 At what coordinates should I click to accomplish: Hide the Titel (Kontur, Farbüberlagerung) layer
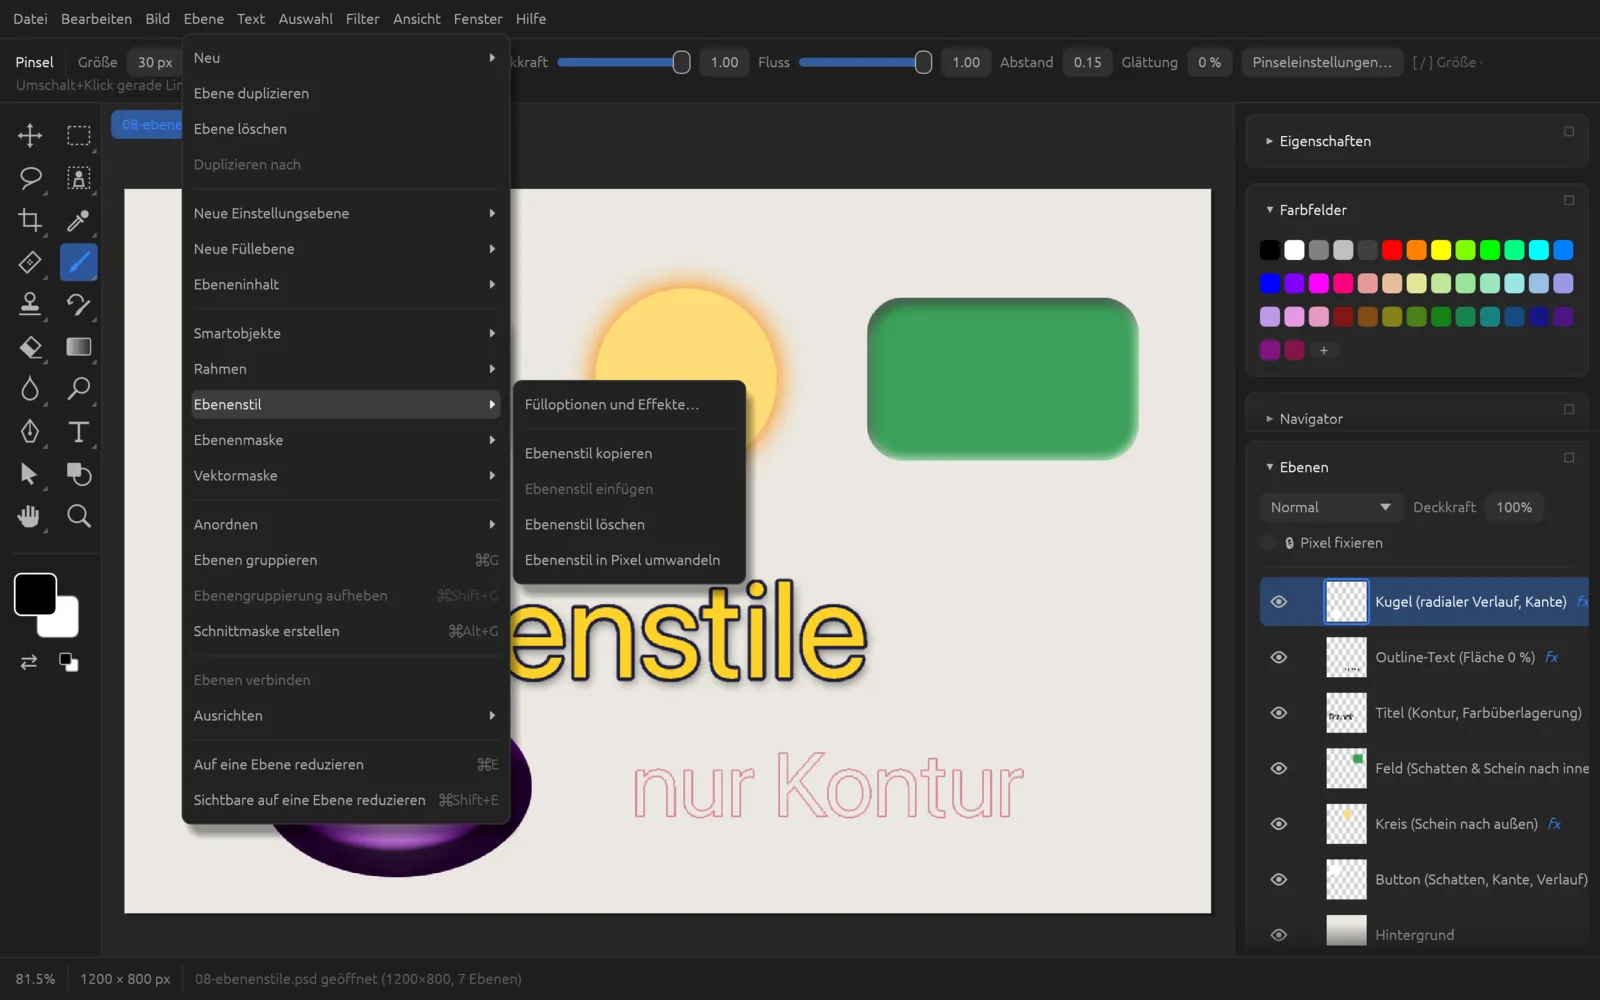pos(1278,713)
